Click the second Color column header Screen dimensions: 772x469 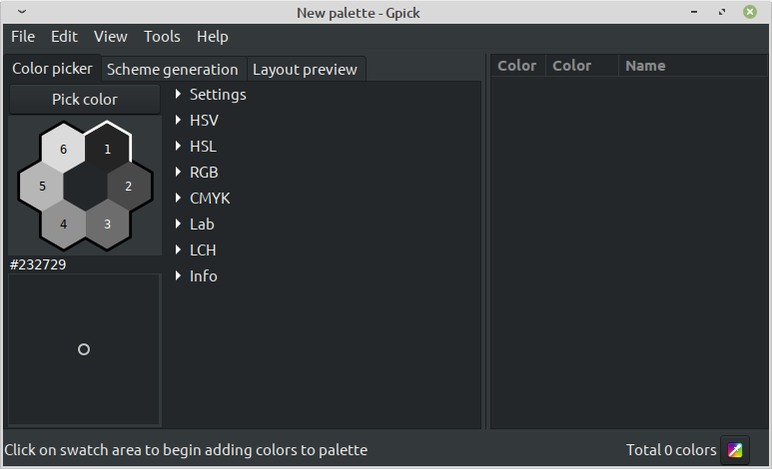[581, 65]
